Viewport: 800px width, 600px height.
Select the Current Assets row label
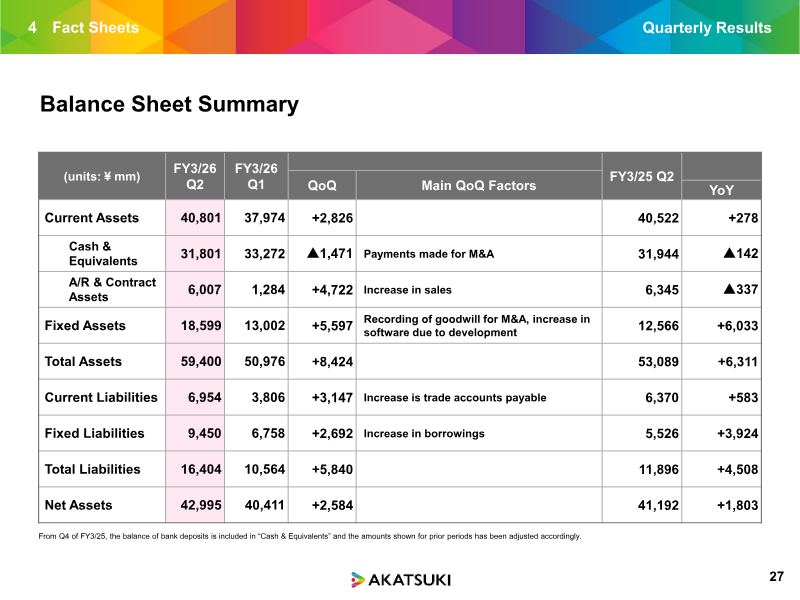92,218
